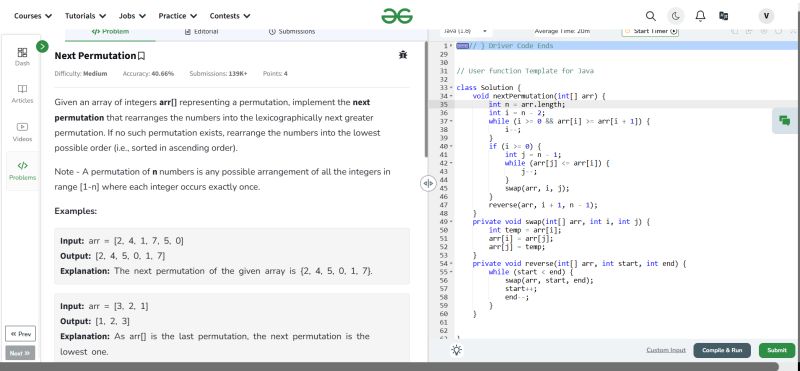Click the Prev problem button

point(20,334)
